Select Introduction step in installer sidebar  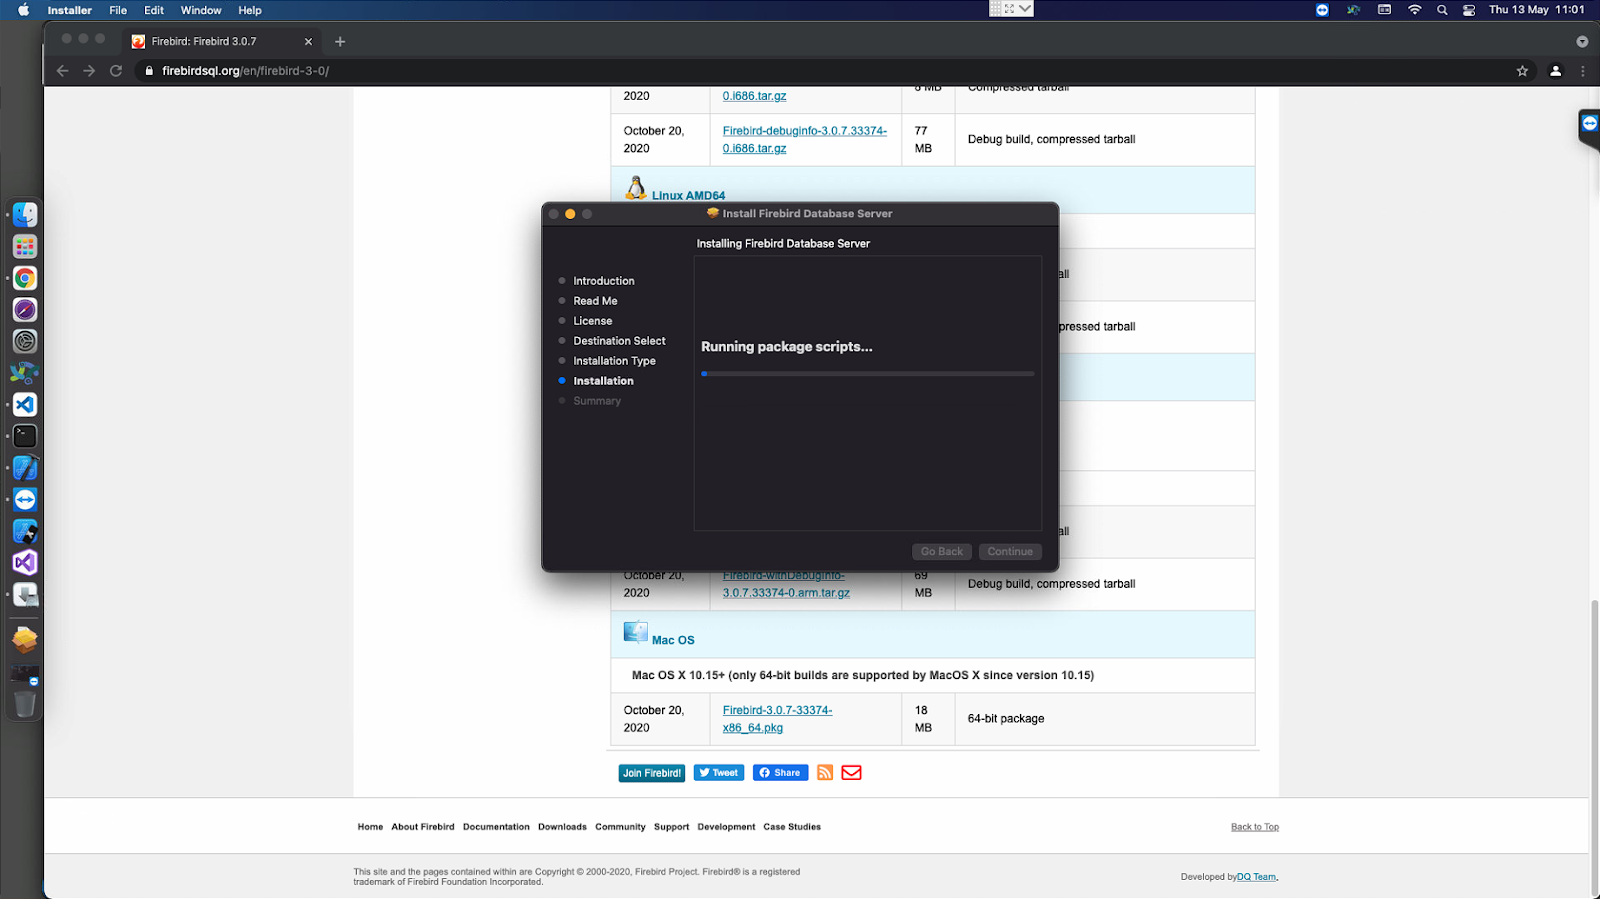tap(604, 281)
